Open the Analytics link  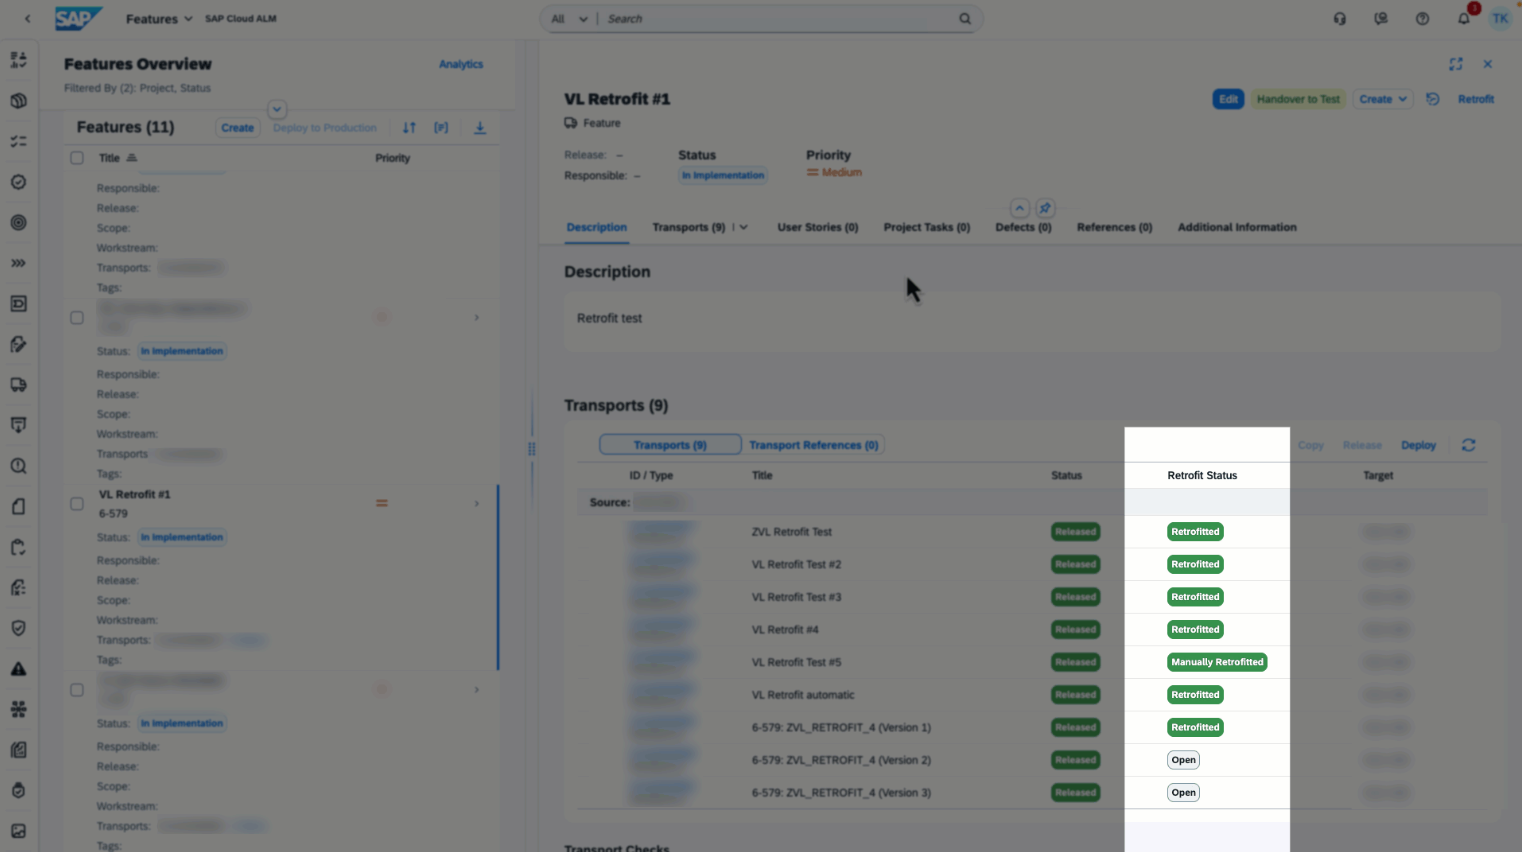pos(460,64)
